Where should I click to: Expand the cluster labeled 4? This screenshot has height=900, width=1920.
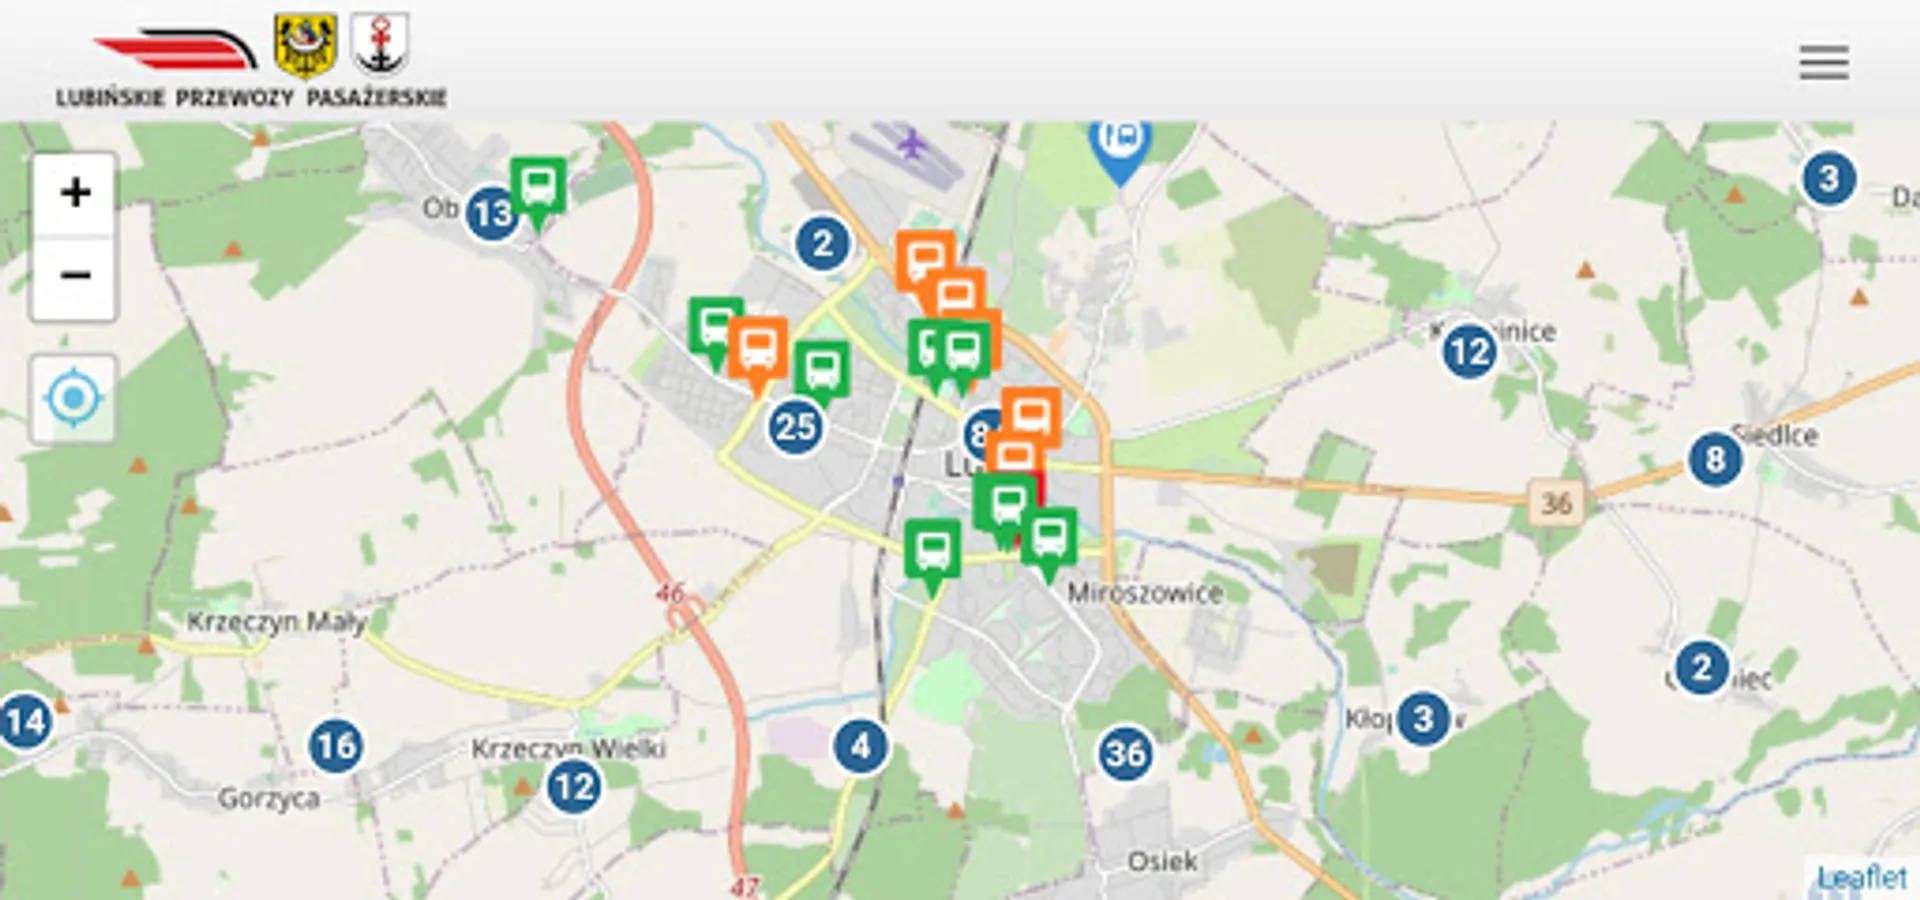coord(860,746)
